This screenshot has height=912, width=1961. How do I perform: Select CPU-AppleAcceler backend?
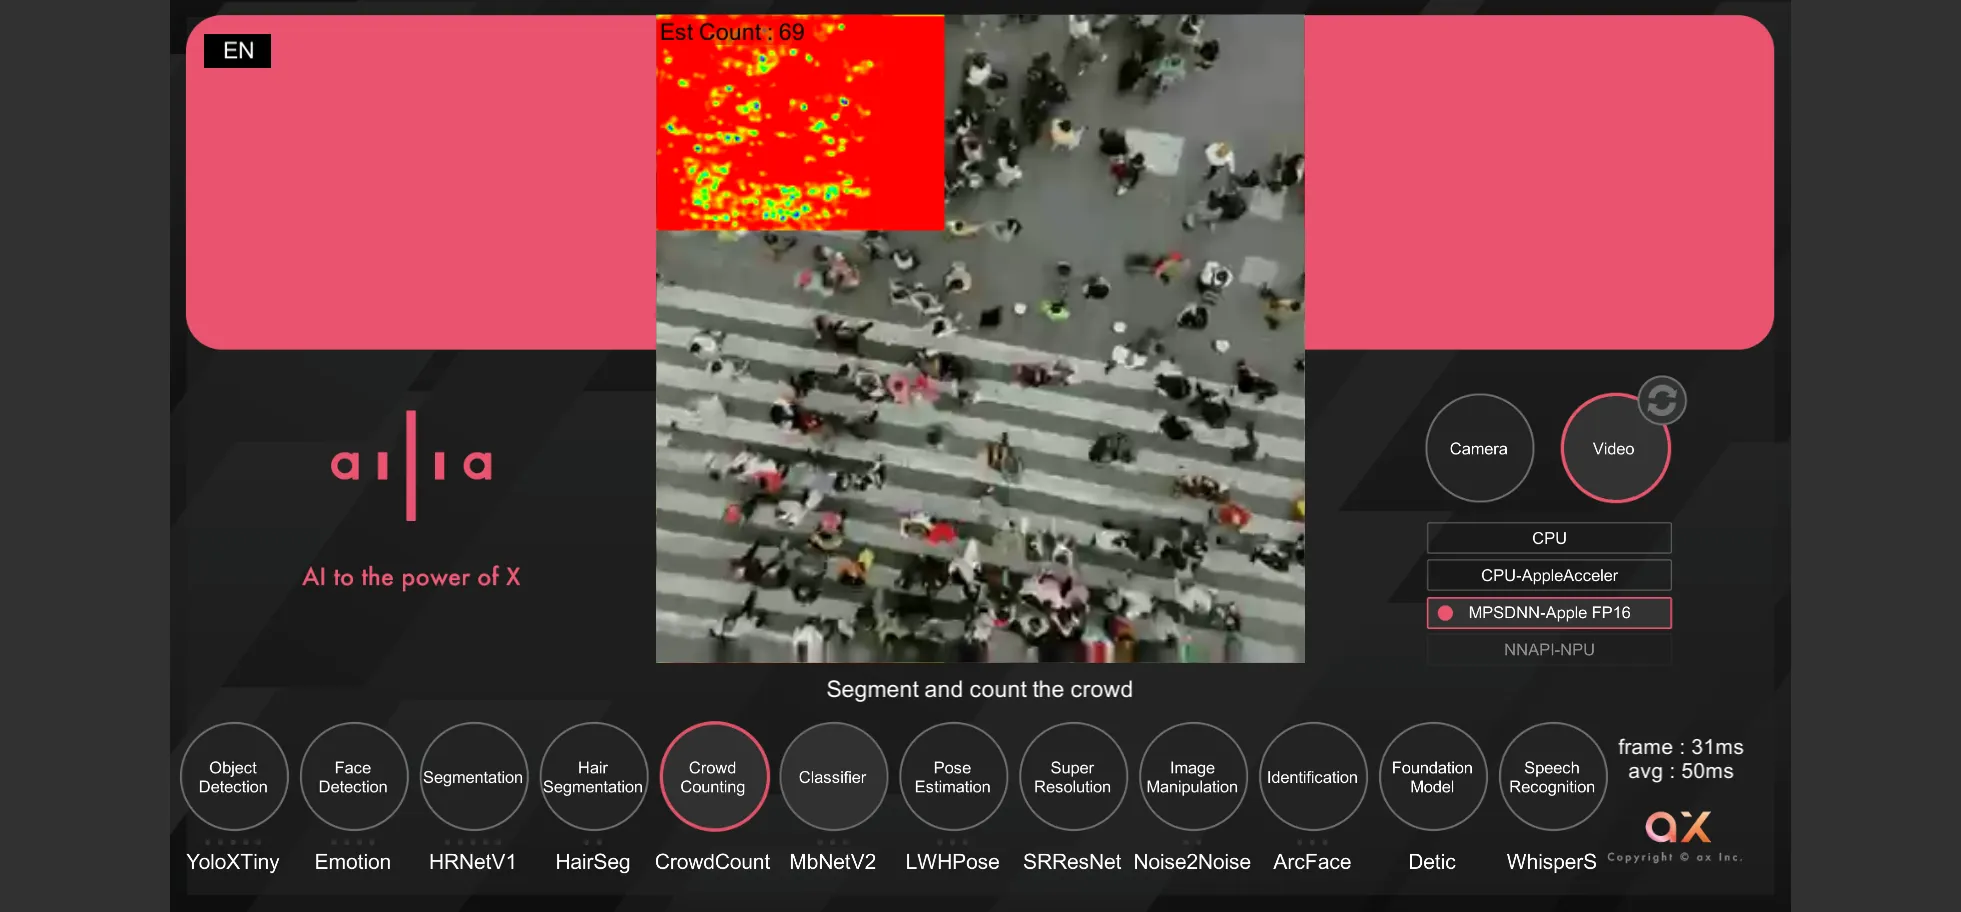1549,575
